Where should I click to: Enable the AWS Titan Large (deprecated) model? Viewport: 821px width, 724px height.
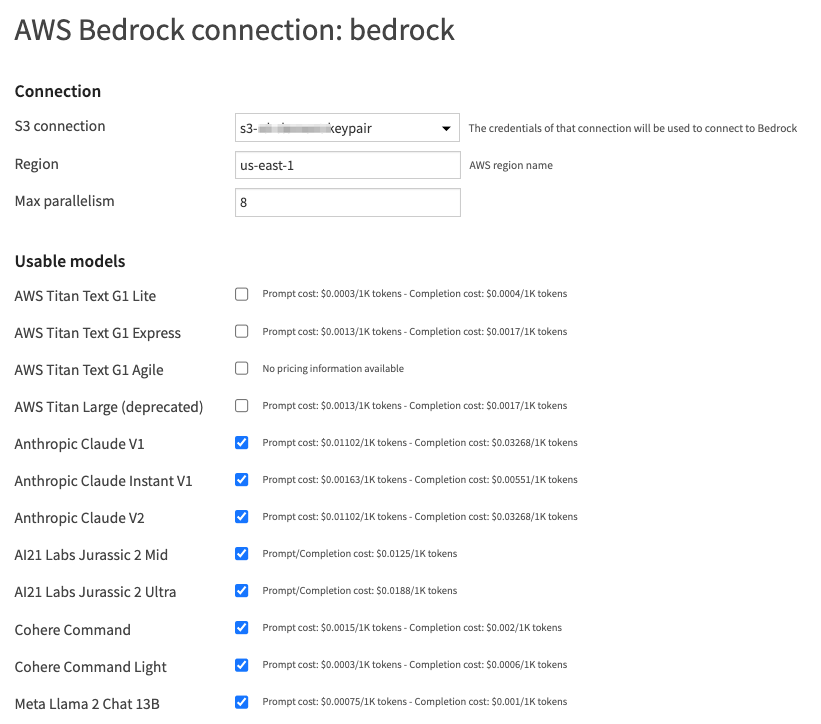241,405
